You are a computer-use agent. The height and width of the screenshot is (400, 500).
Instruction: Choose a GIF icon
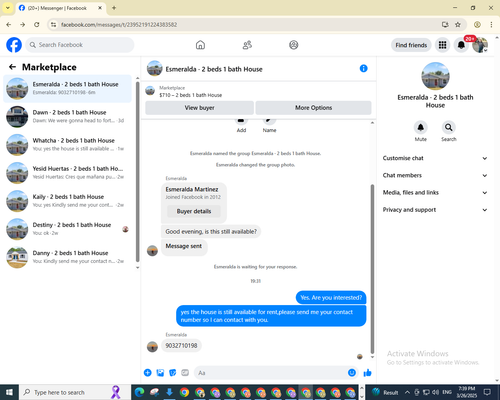click(185, 373)
